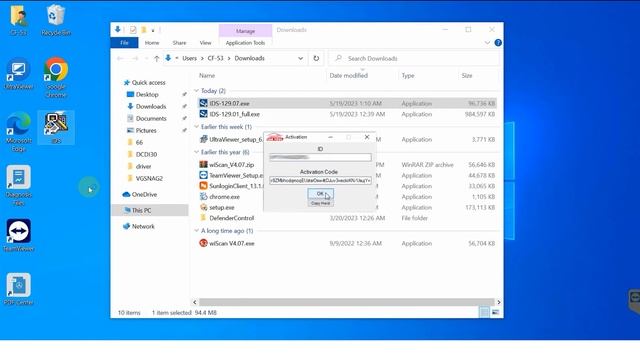Switch to large icons view in status bar
640x360 pixels.
(x=495, y=313)
